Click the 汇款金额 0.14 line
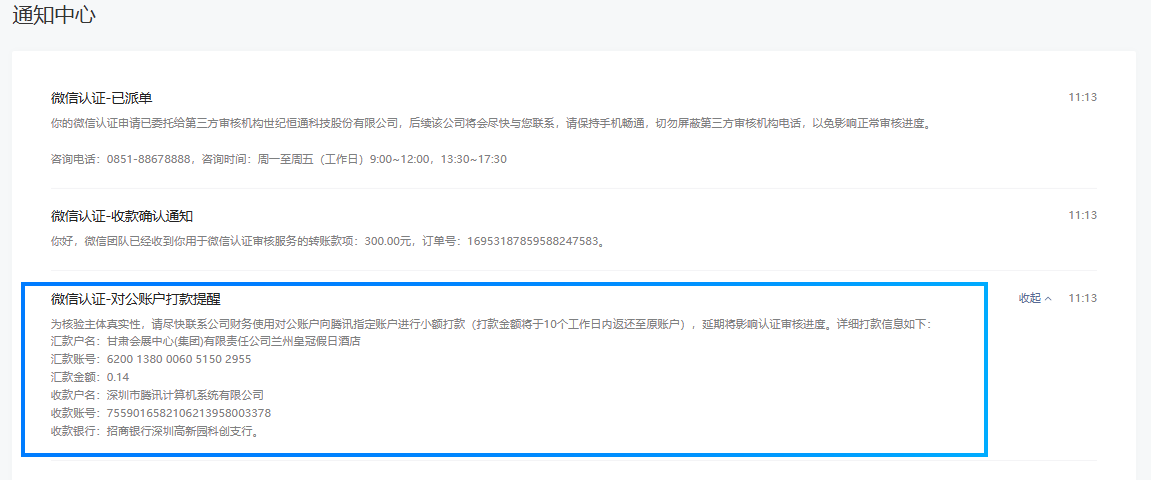The width and height of the screenshot is (1151, 480). 90,377
